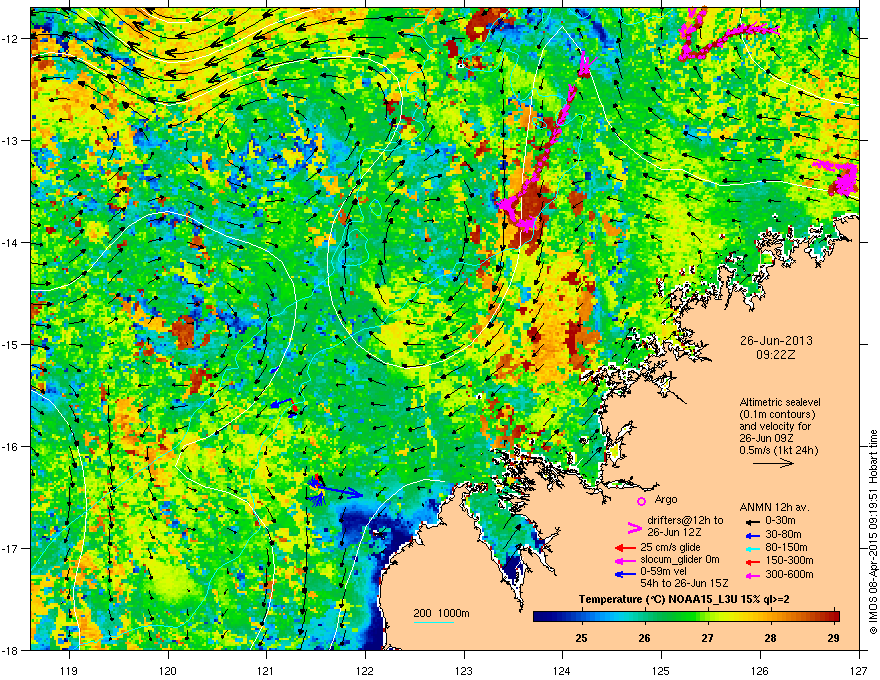The width and height of the screenshot is (880, 680).
Task: Click the dark blue end of the temperature colorbar
Action: point(539,617)
